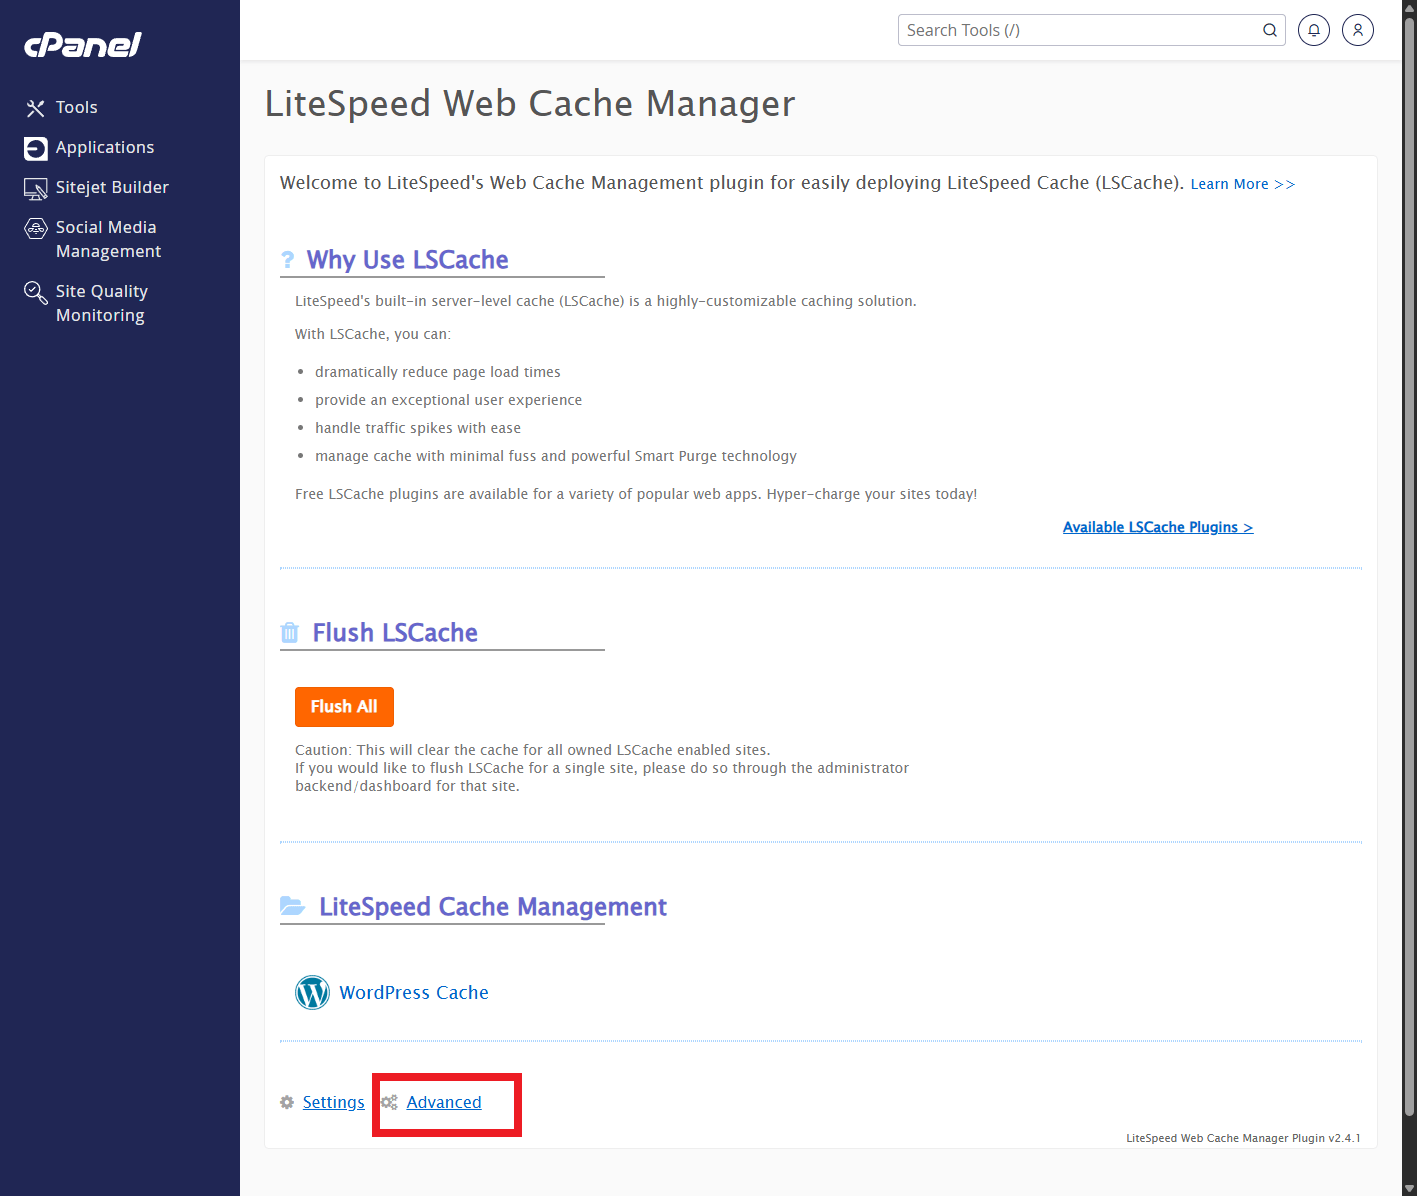The width and height of the screenshot is (1417, 1196).
Task: Follow the Learn More >> link
Action: (x=1242, y=184)
